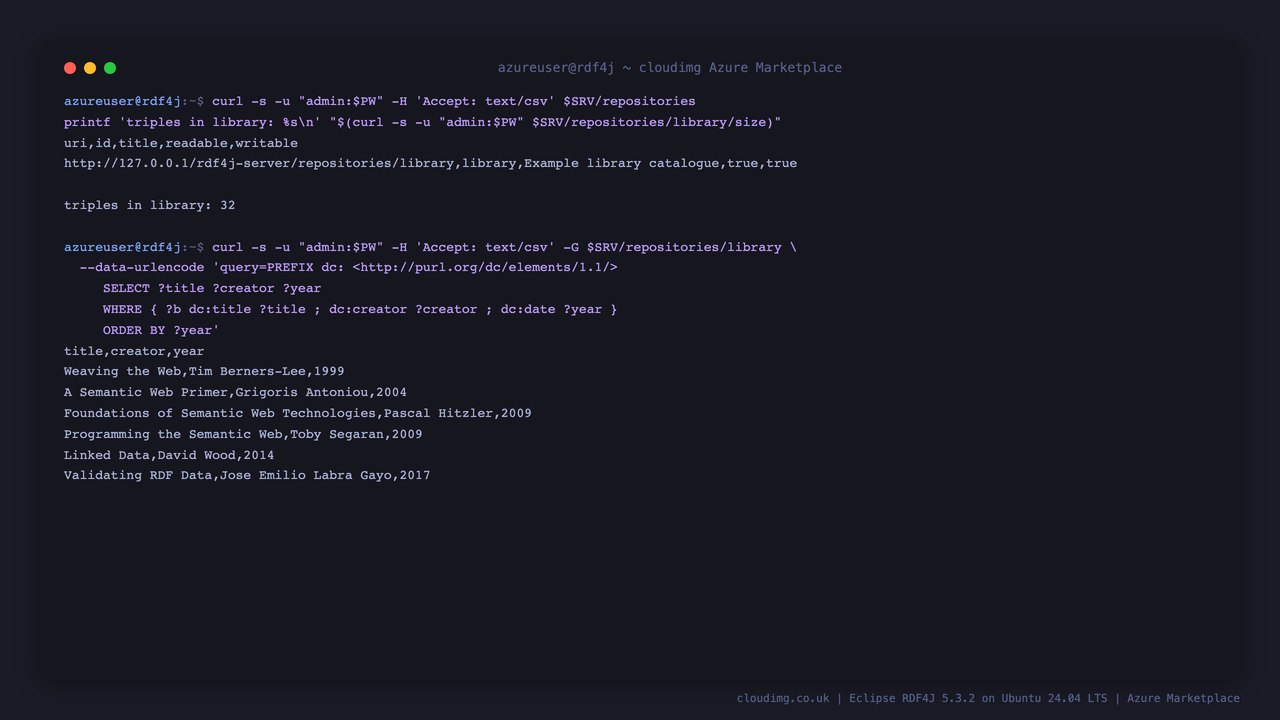Click the 'title,creator,year' CSV header line
This screenshot has height=720, width=1280.
tap(134, 351)
